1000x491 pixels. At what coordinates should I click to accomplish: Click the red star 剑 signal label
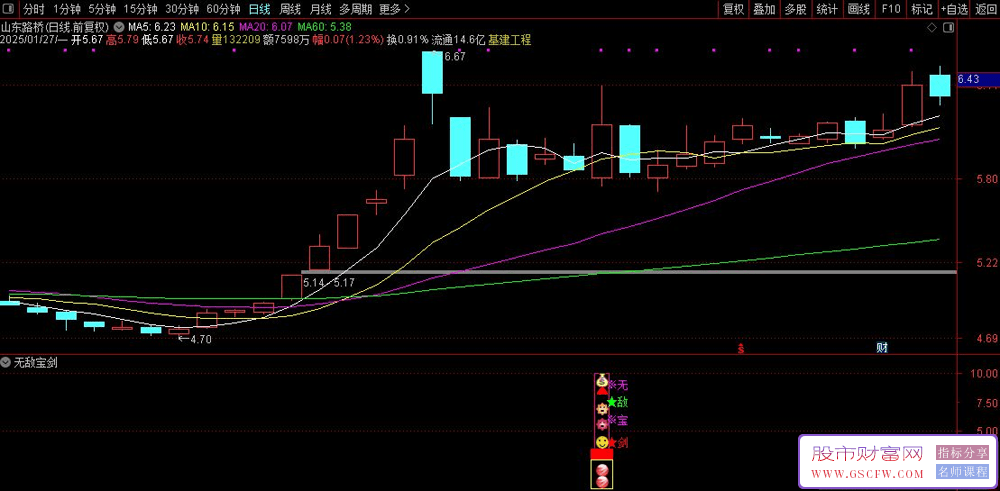[618, 443]
